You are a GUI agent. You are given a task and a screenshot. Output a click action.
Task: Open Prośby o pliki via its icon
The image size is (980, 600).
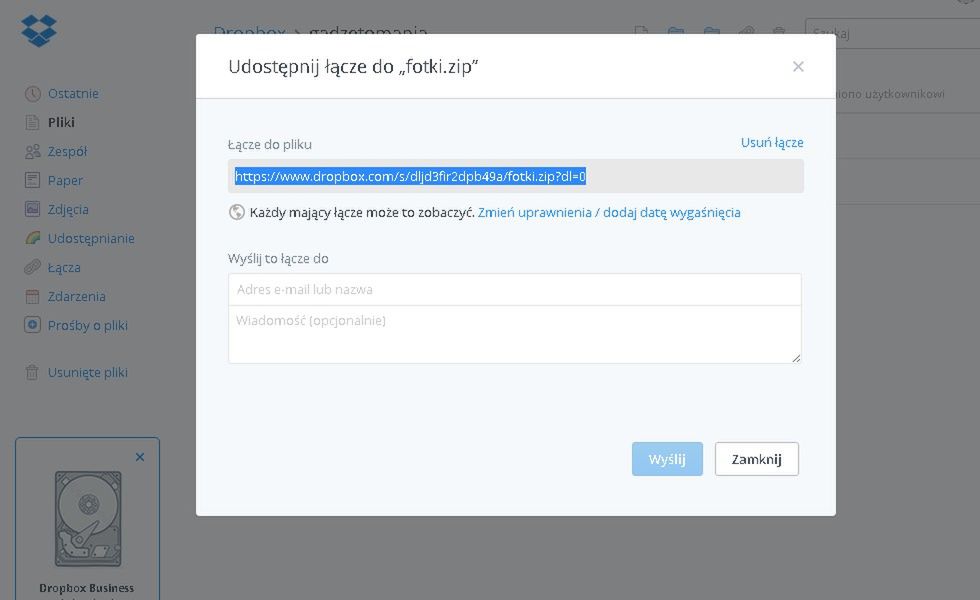[32, 325]
